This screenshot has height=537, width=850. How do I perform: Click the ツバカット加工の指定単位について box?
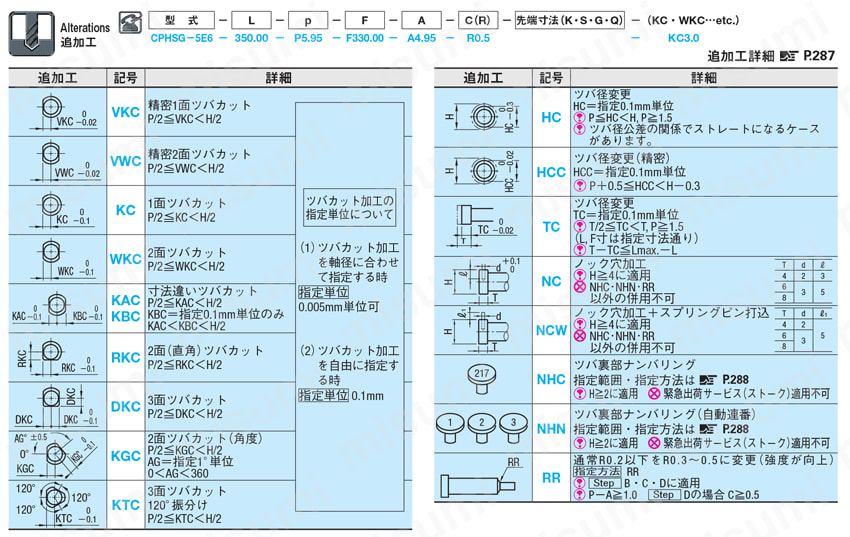350,208
